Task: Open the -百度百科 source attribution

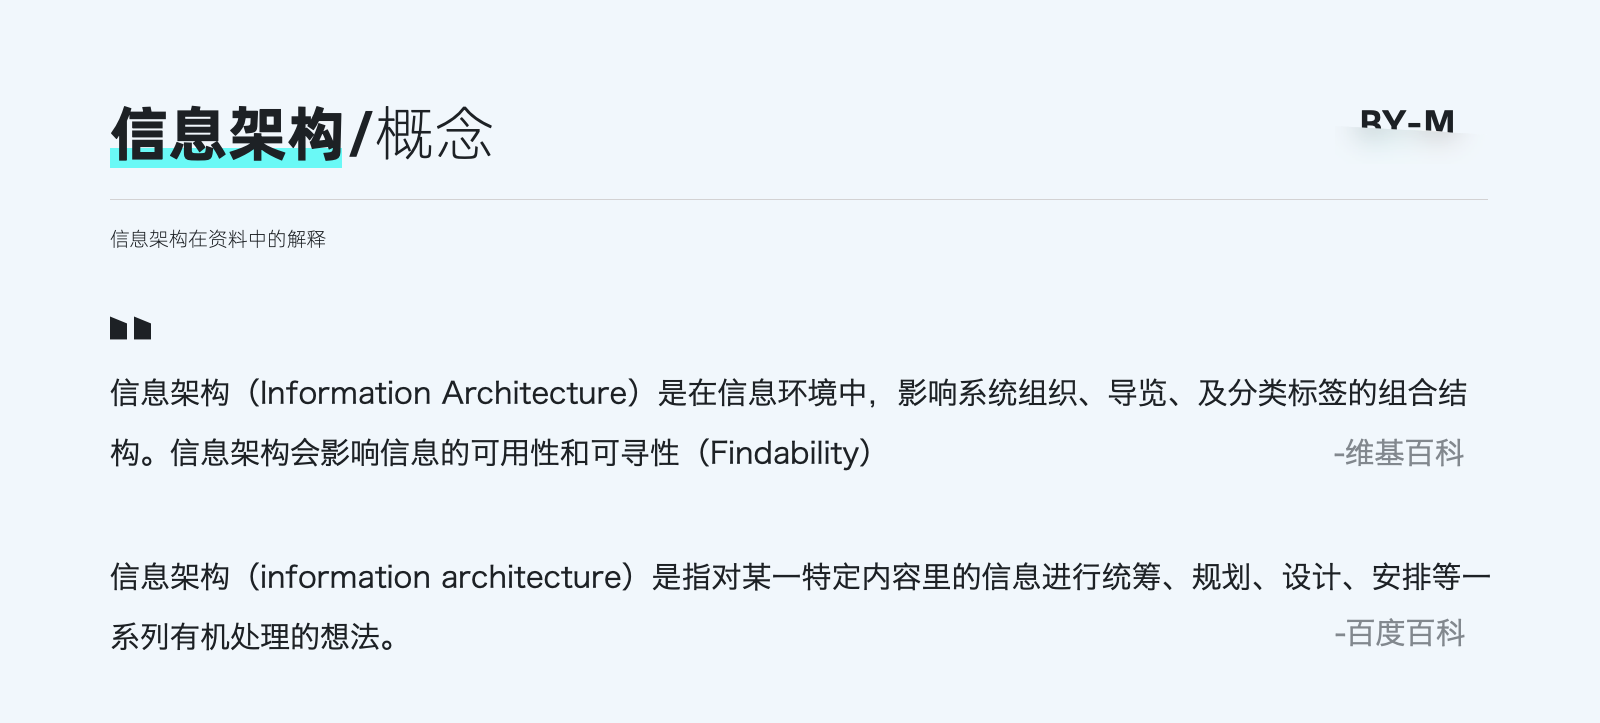Action: (x=1398, y=633)
